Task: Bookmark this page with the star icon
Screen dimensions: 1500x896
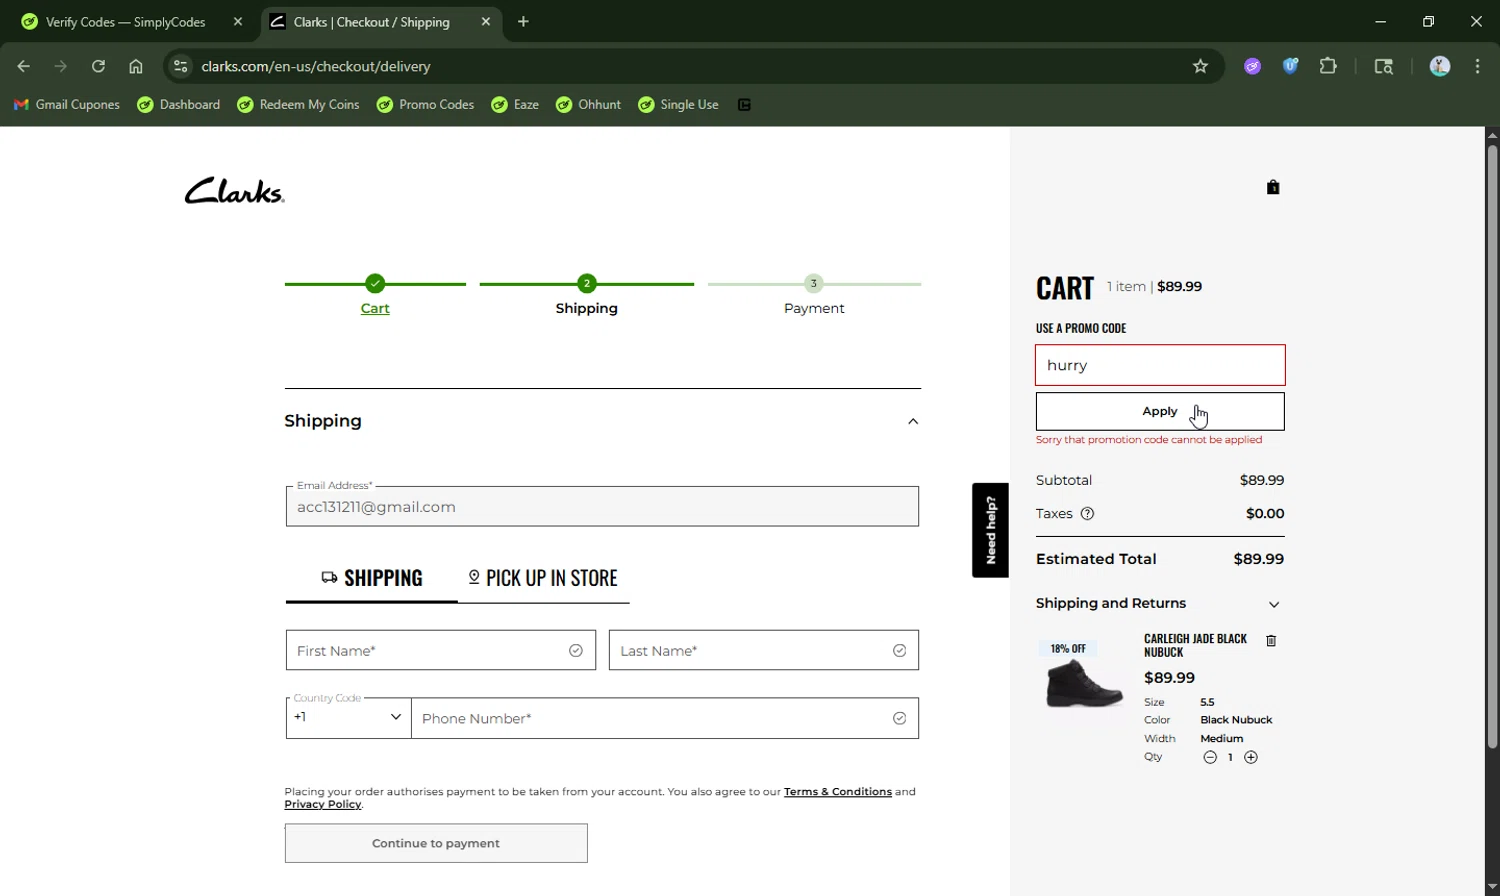Action: [1200, 66]
